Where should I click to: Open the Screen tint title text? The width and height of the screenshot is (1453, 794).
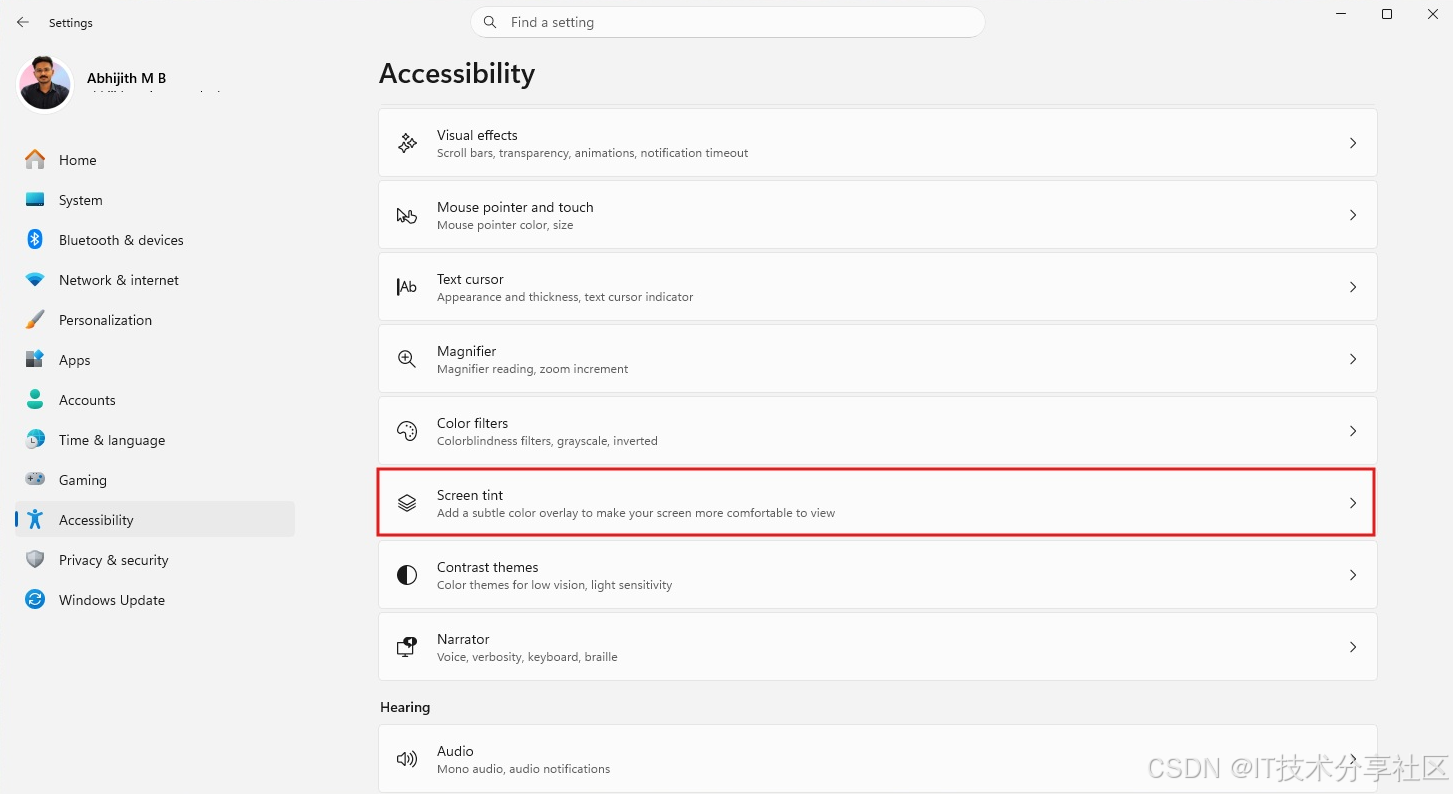(x=470, y=495)
